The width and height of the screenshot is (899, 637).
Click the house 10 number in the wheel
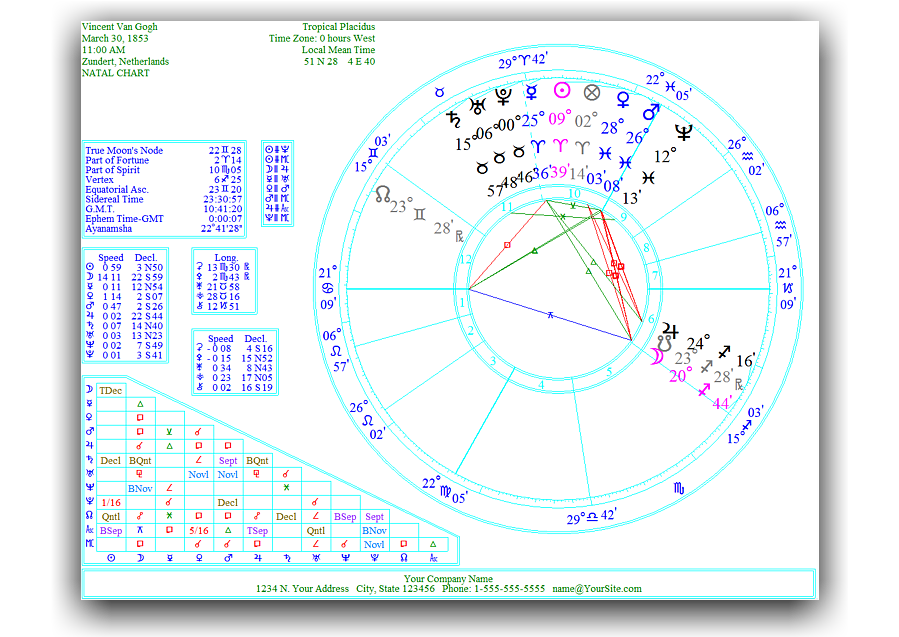coord(575,193)
